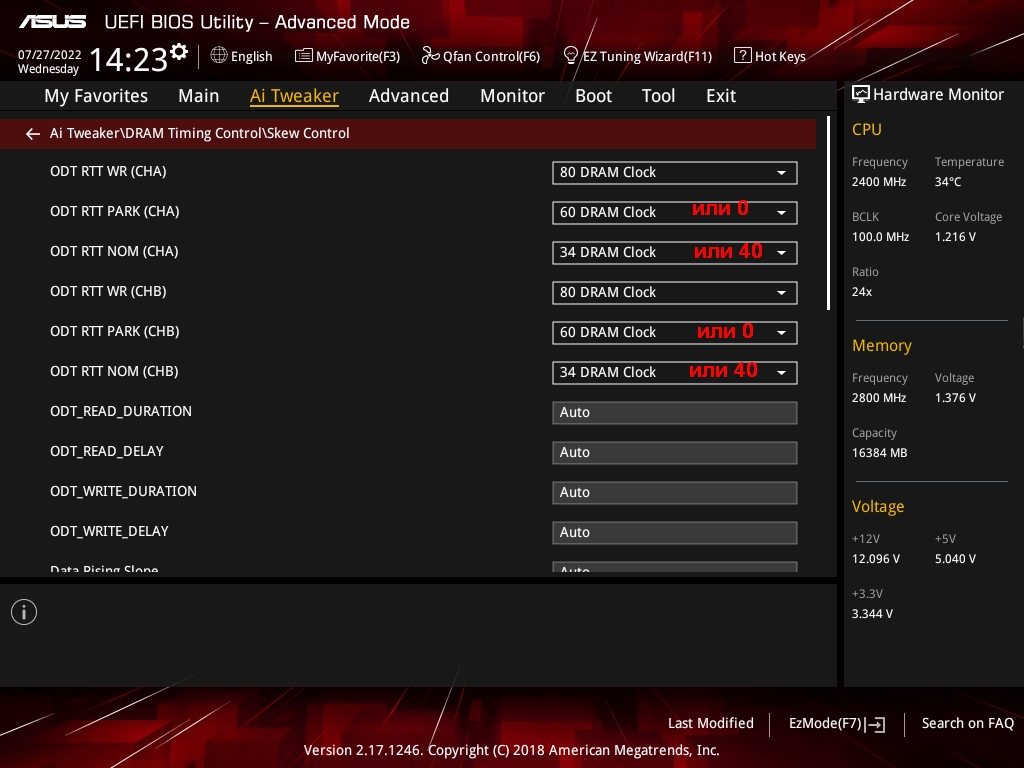The image size is (1024, 768).
Task: Open MyFavorite(F3) list icon
Action: tap(303, 56)
